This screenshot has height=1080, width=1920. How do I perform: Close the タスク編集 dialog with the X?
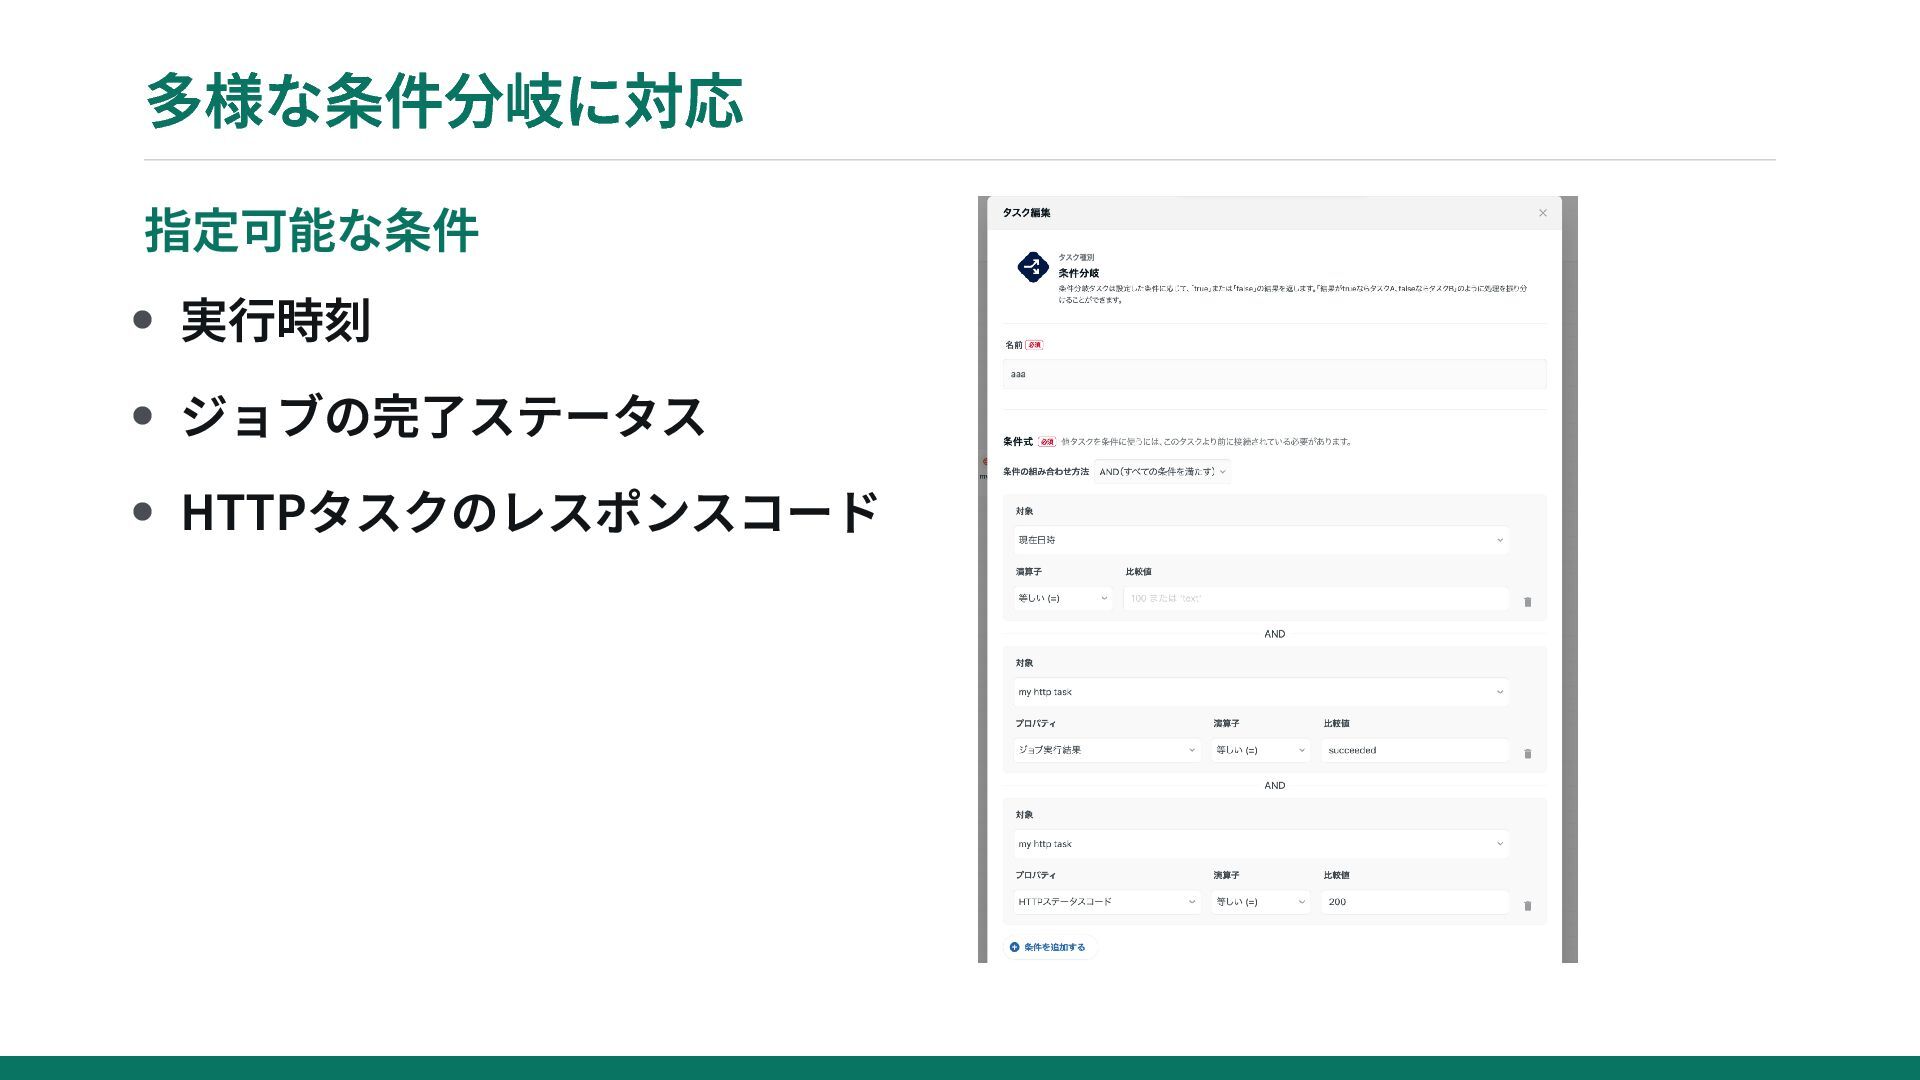click(1542, 213)
